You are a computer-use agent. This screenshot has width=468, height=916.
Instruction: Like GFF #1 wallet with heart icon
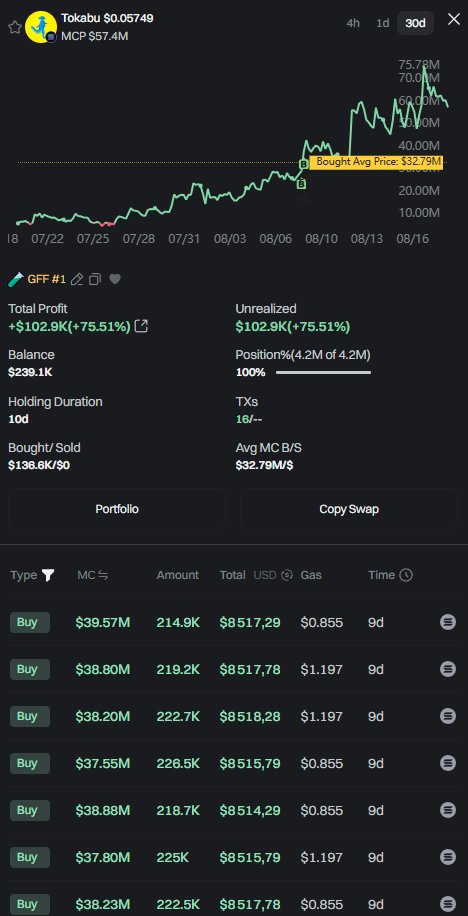[x=115, y=279]
